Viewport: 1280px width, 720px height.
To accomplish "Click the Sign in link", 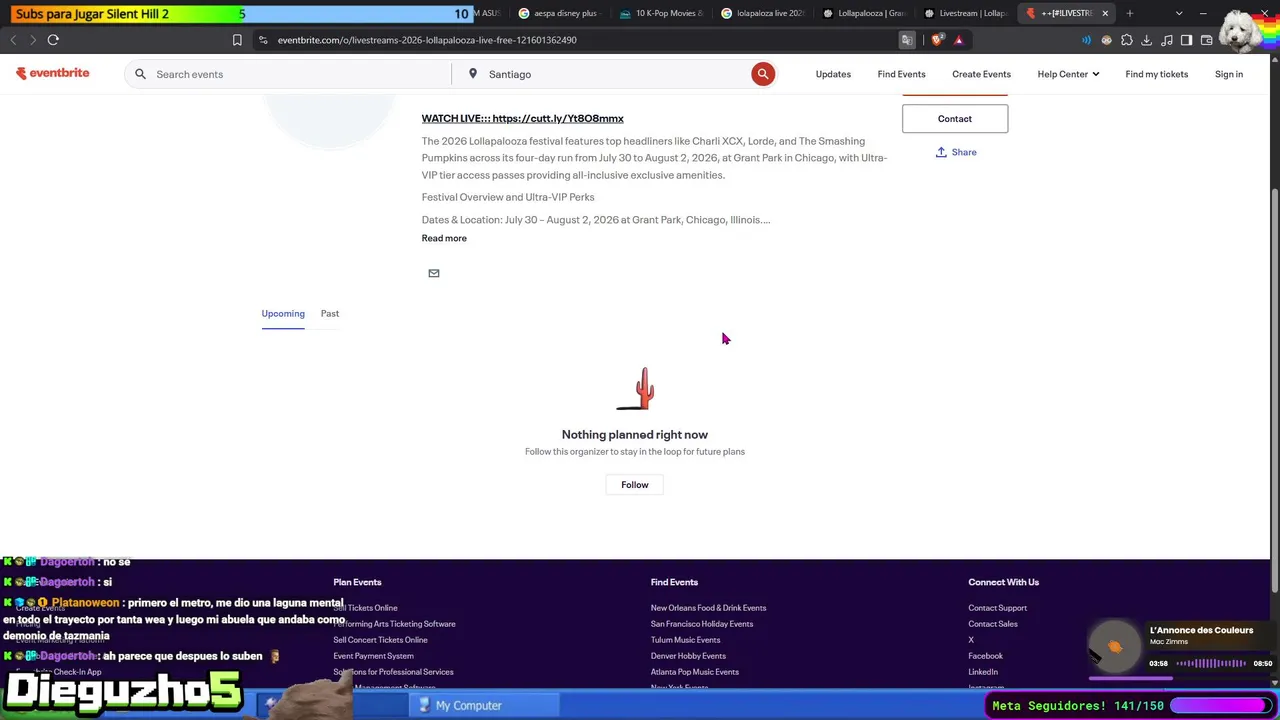I will pos(1229,74).
